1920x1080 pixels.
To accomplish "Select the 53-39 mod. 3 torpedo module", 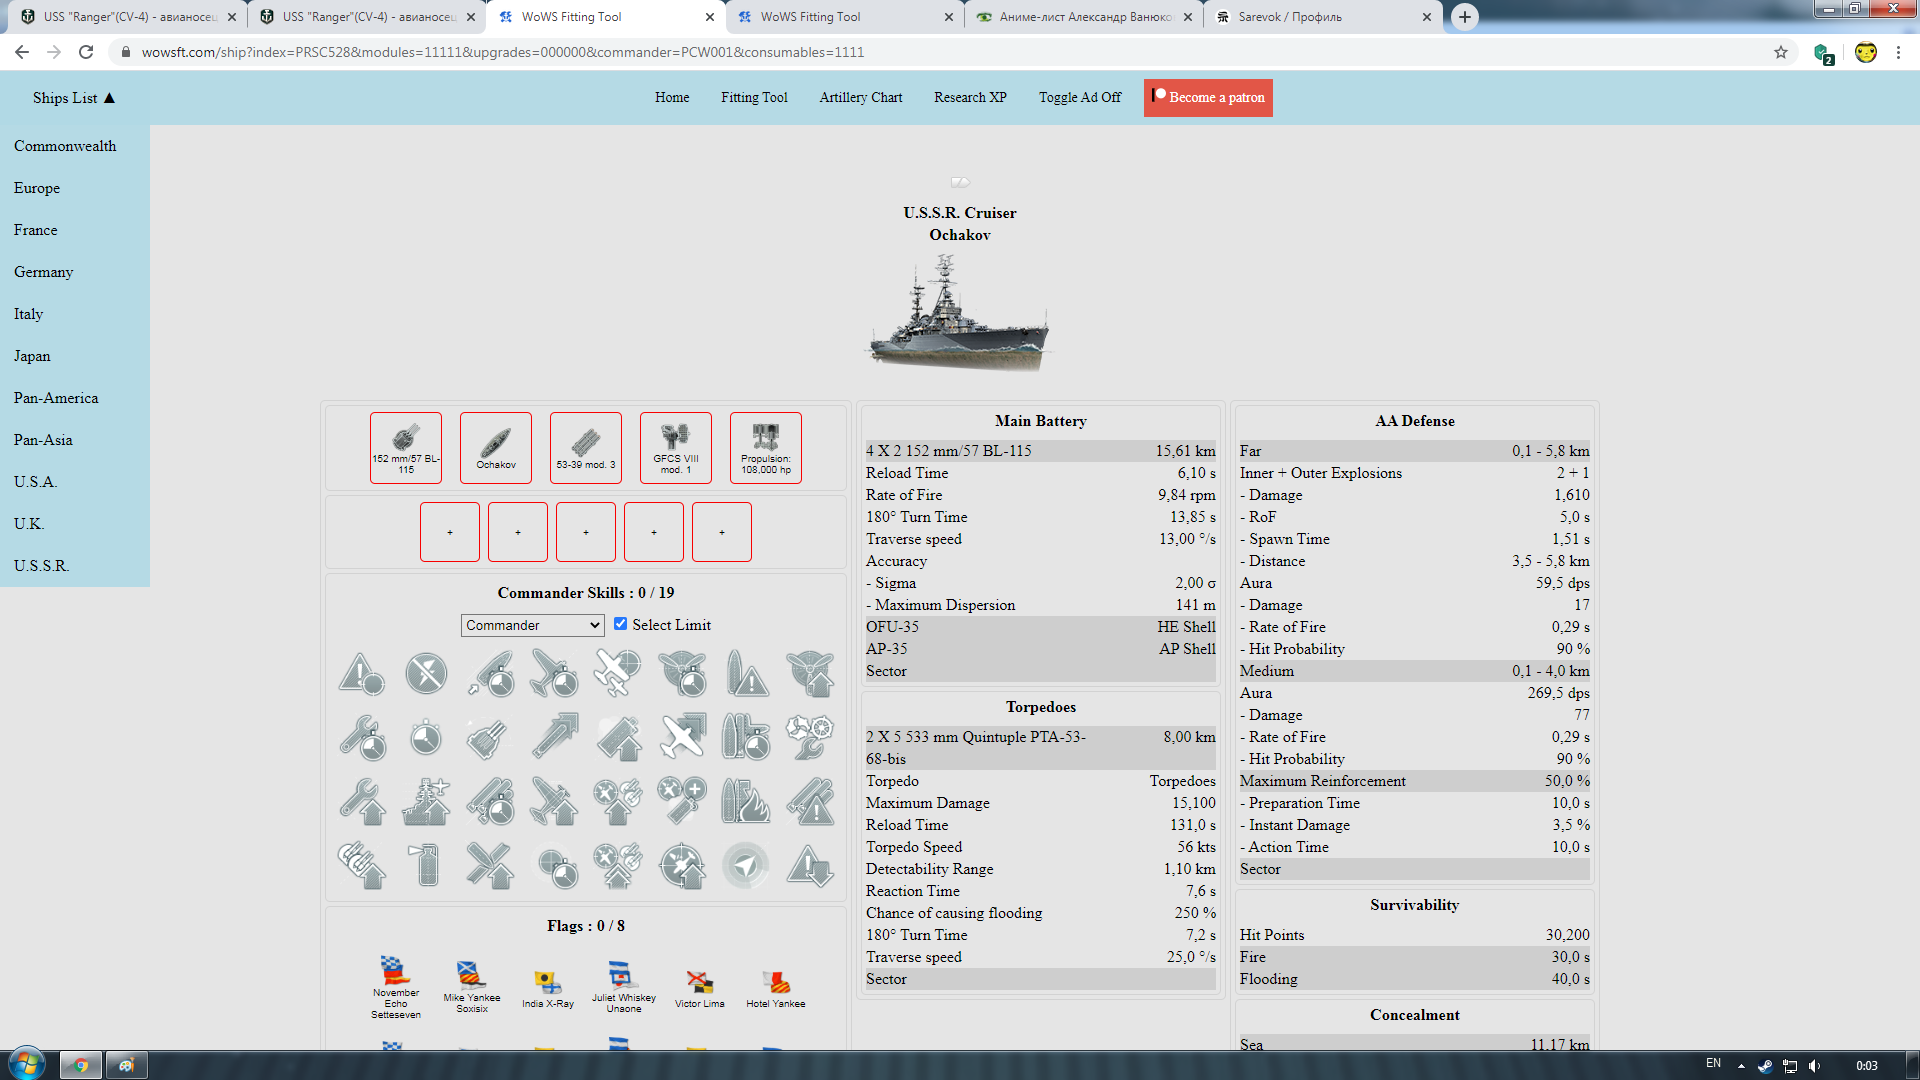I will coord(586,447).
